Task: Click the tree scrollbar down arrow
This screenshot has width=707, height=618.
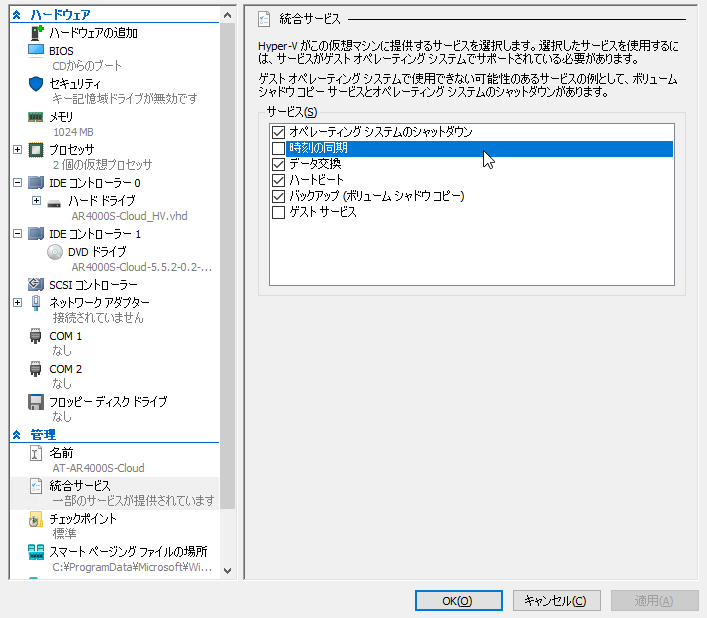Action: click(228, 571)
